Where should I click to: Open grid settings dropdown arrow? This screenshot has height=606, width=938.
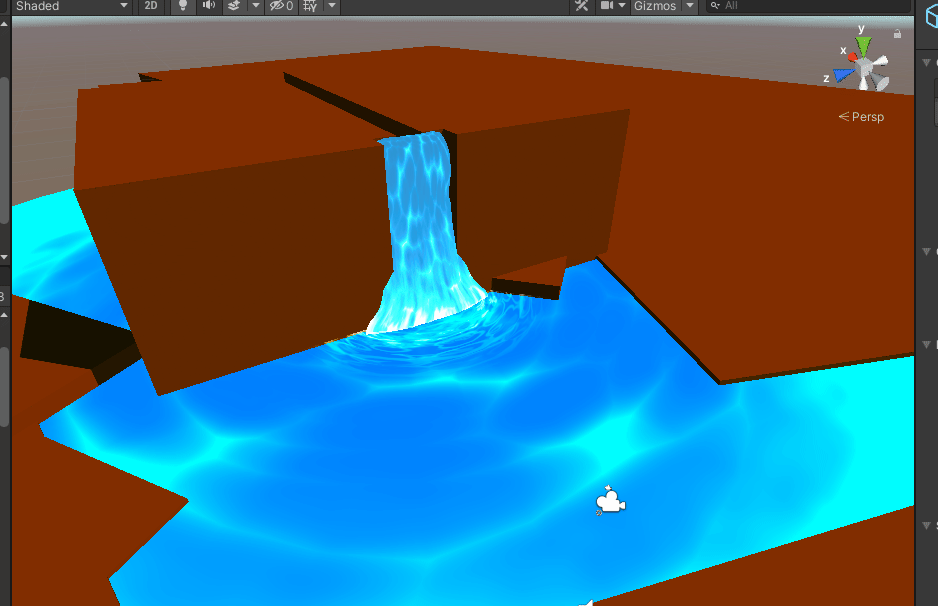point(332,6)
